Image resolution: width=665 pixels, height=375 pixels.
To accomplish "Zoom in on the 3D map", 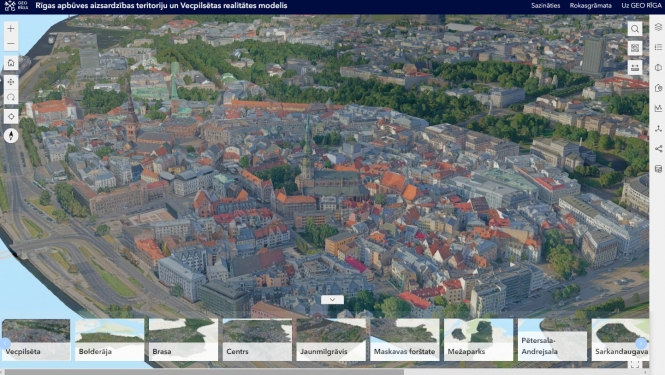I will tap(11, 28).
